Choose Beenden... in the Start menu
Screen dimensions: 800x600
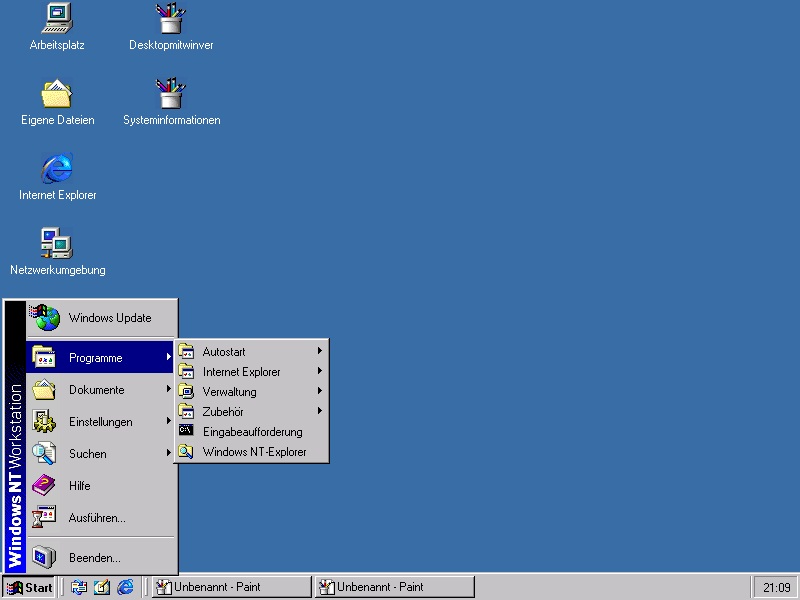100,557
